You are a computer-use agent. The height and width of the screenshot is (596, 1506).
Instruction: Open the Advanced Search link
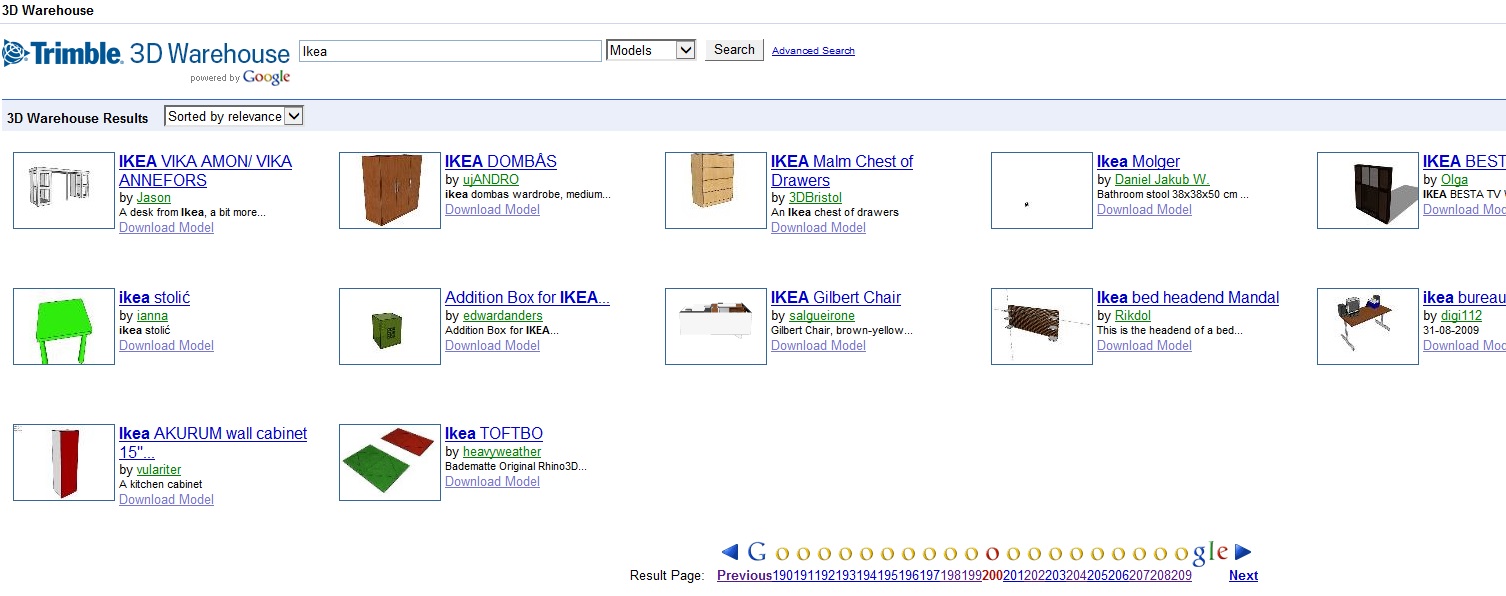click(x=813, y=51)
